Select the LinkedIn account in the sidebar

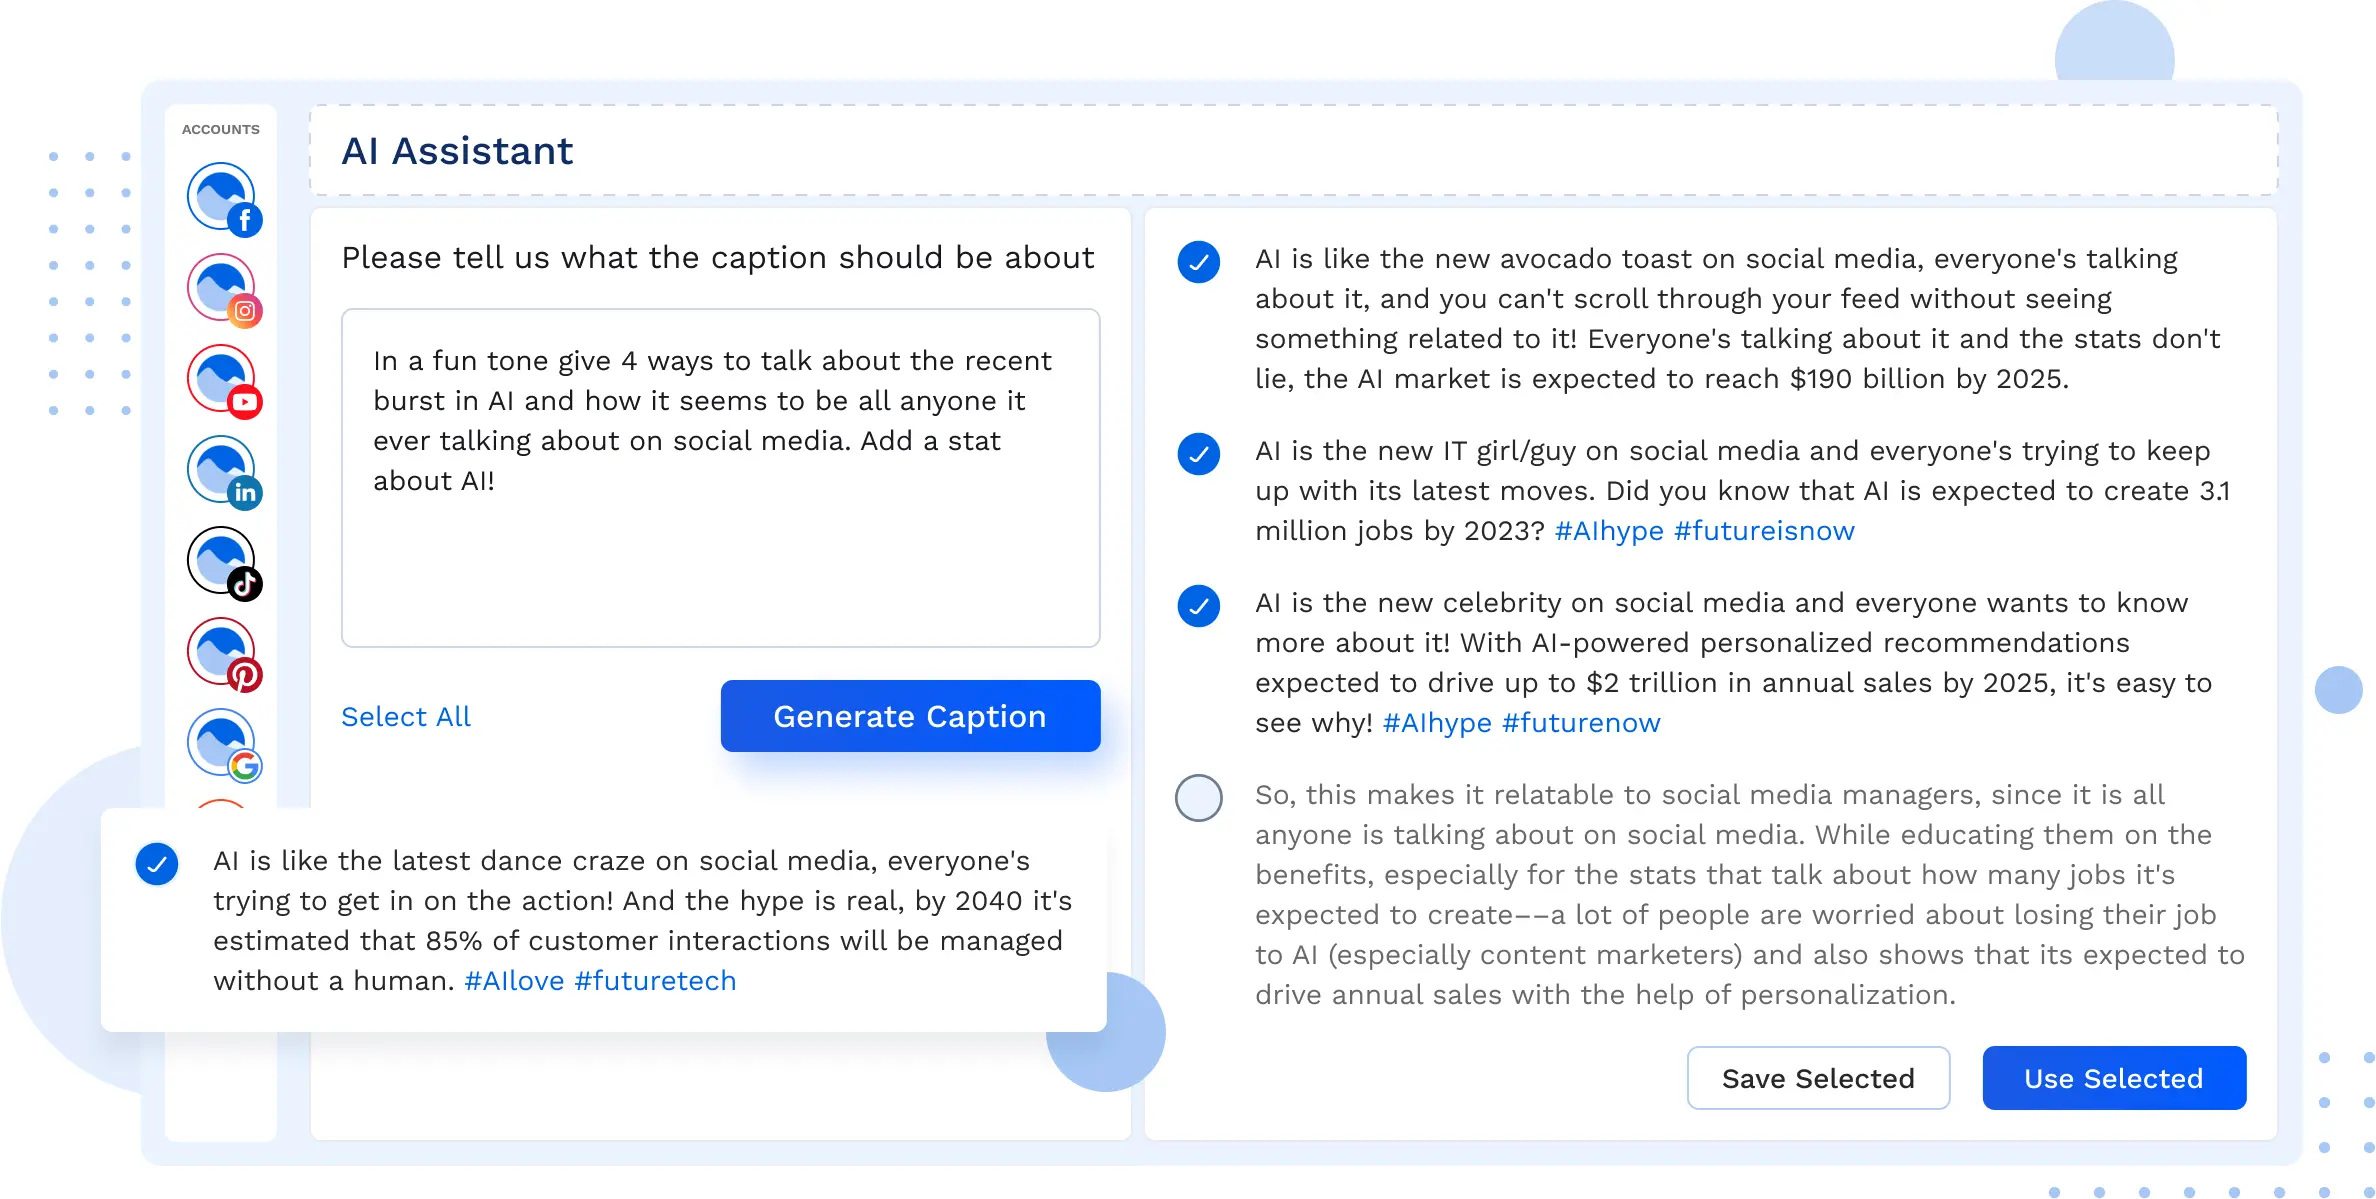pos(221,469)
